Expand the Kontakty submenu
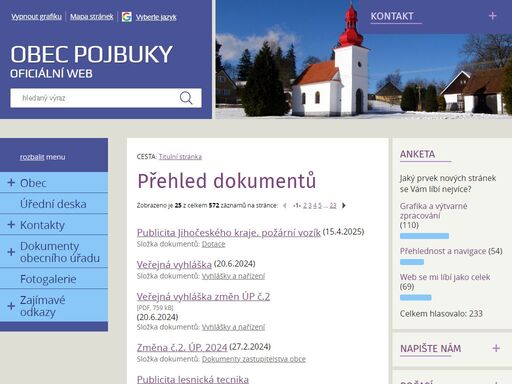Image resolution: width=512 pixels, height=384 pixels. [x=11, y=225]
